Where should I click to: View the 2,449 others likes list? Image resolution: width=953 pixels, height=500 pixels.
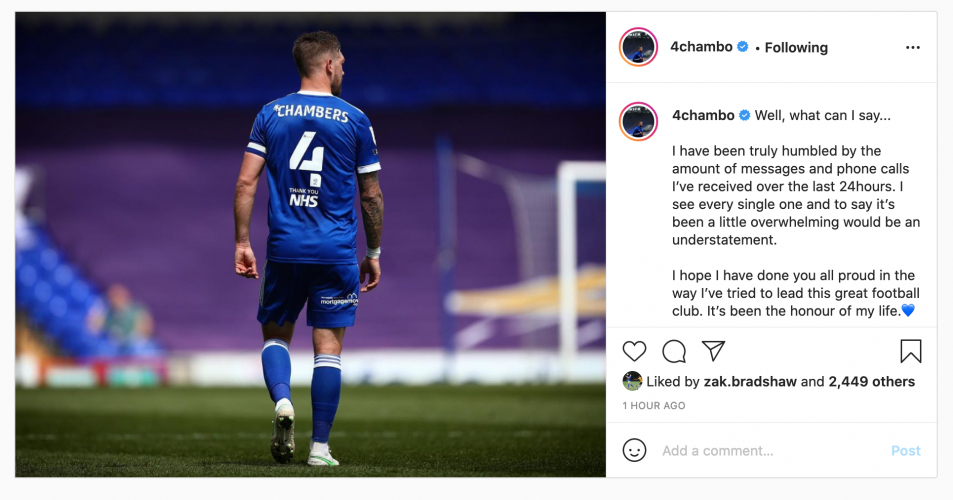[x=872, y=382]
